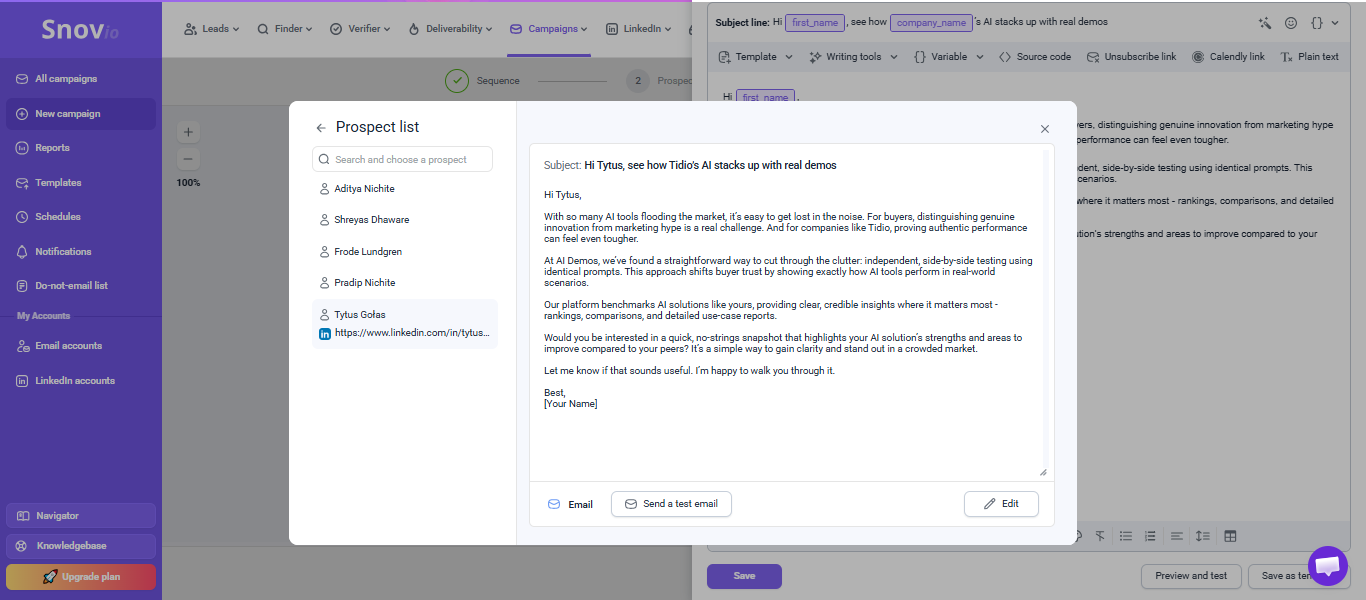Open Schedules in sidebar
This screenshot has width=1366, height=600.
point(81,217)
